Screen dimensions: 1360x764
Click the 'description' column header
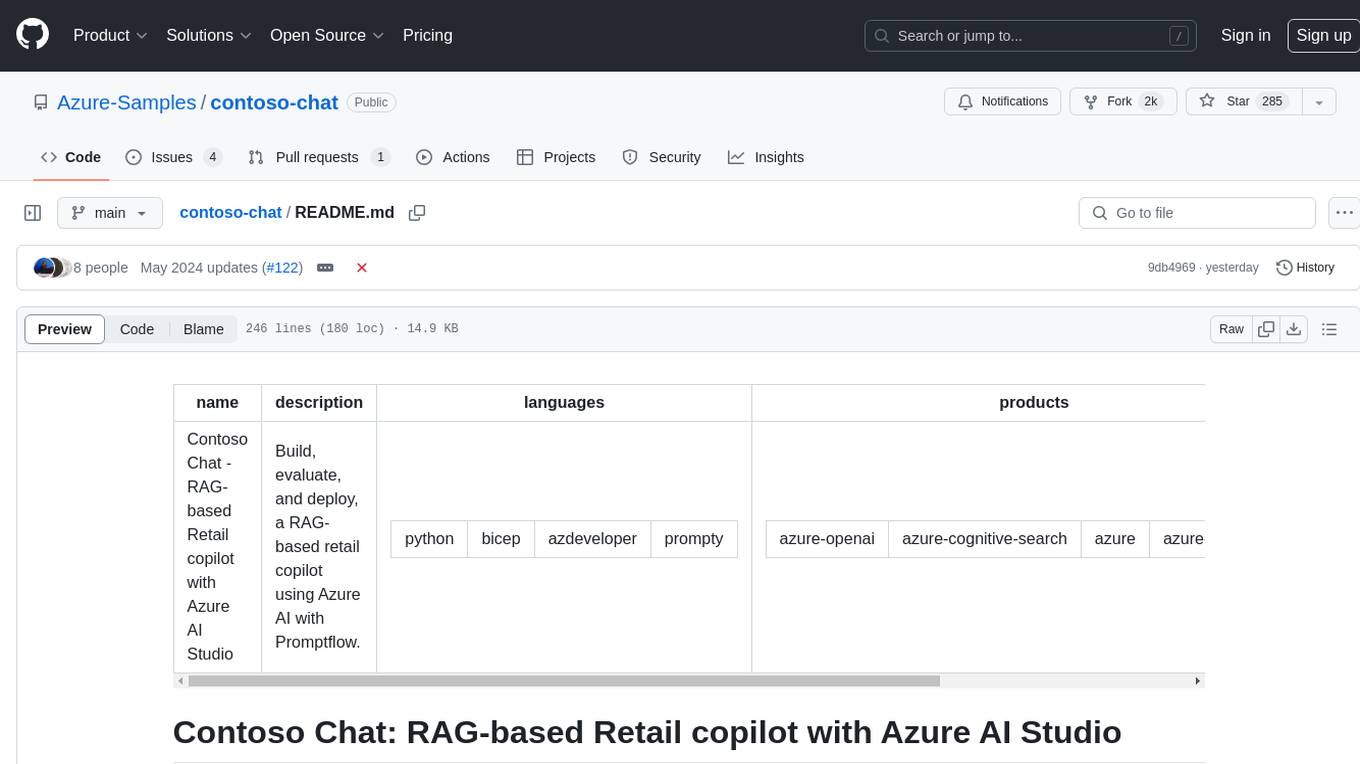319,402
